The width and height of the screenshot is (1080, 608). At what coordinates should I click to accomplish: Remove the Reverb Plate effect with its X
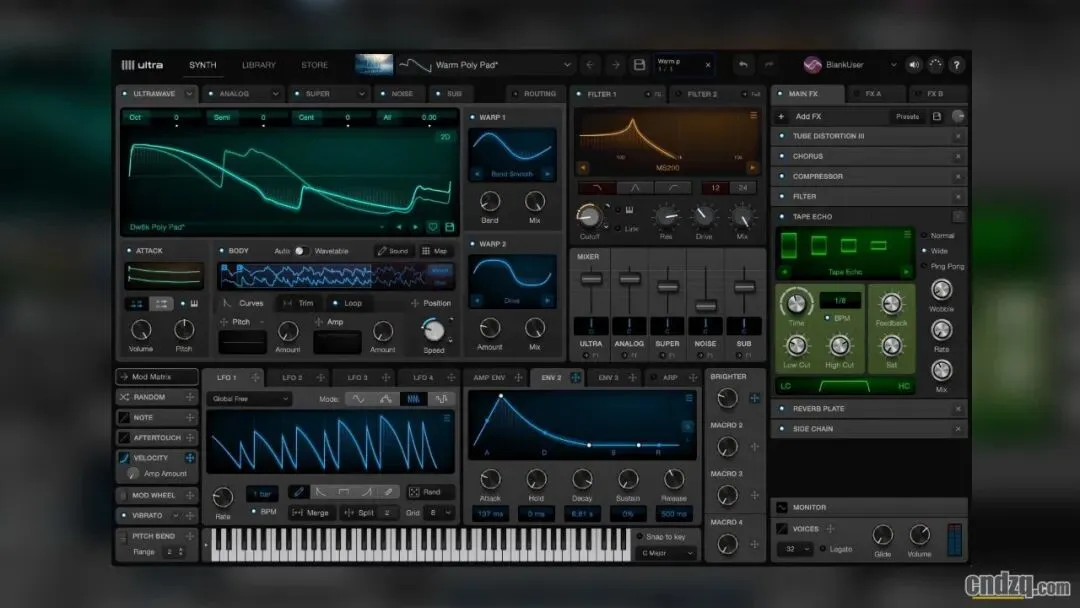(x=957, y=409)
